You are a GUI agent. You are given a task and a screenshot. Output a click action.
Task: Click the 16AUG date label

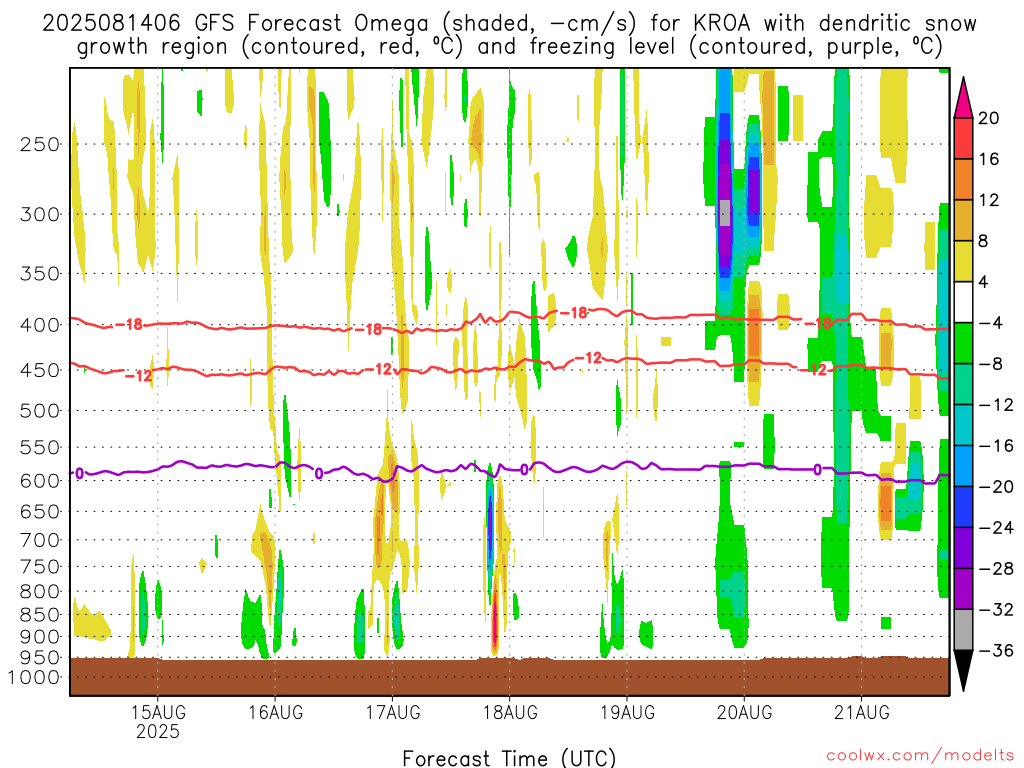[275, 712]
